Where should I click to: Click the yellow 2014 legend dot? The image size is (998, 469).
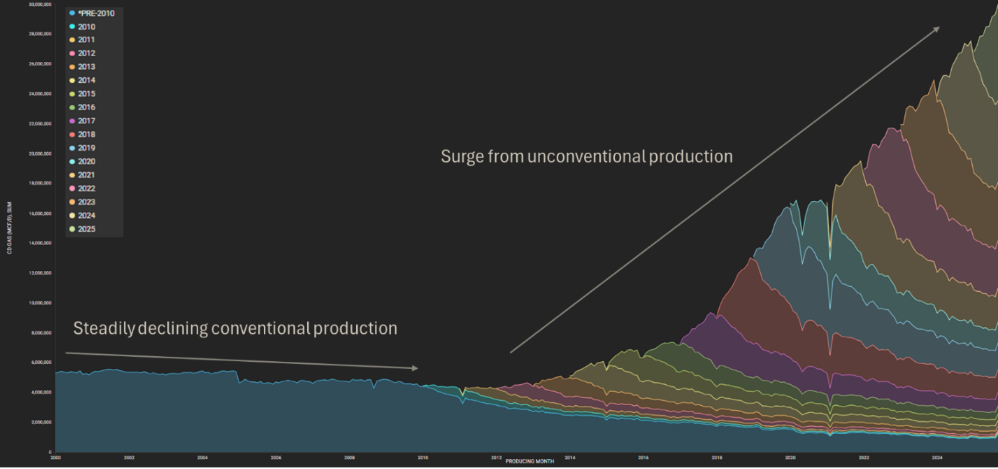[71, 80]
